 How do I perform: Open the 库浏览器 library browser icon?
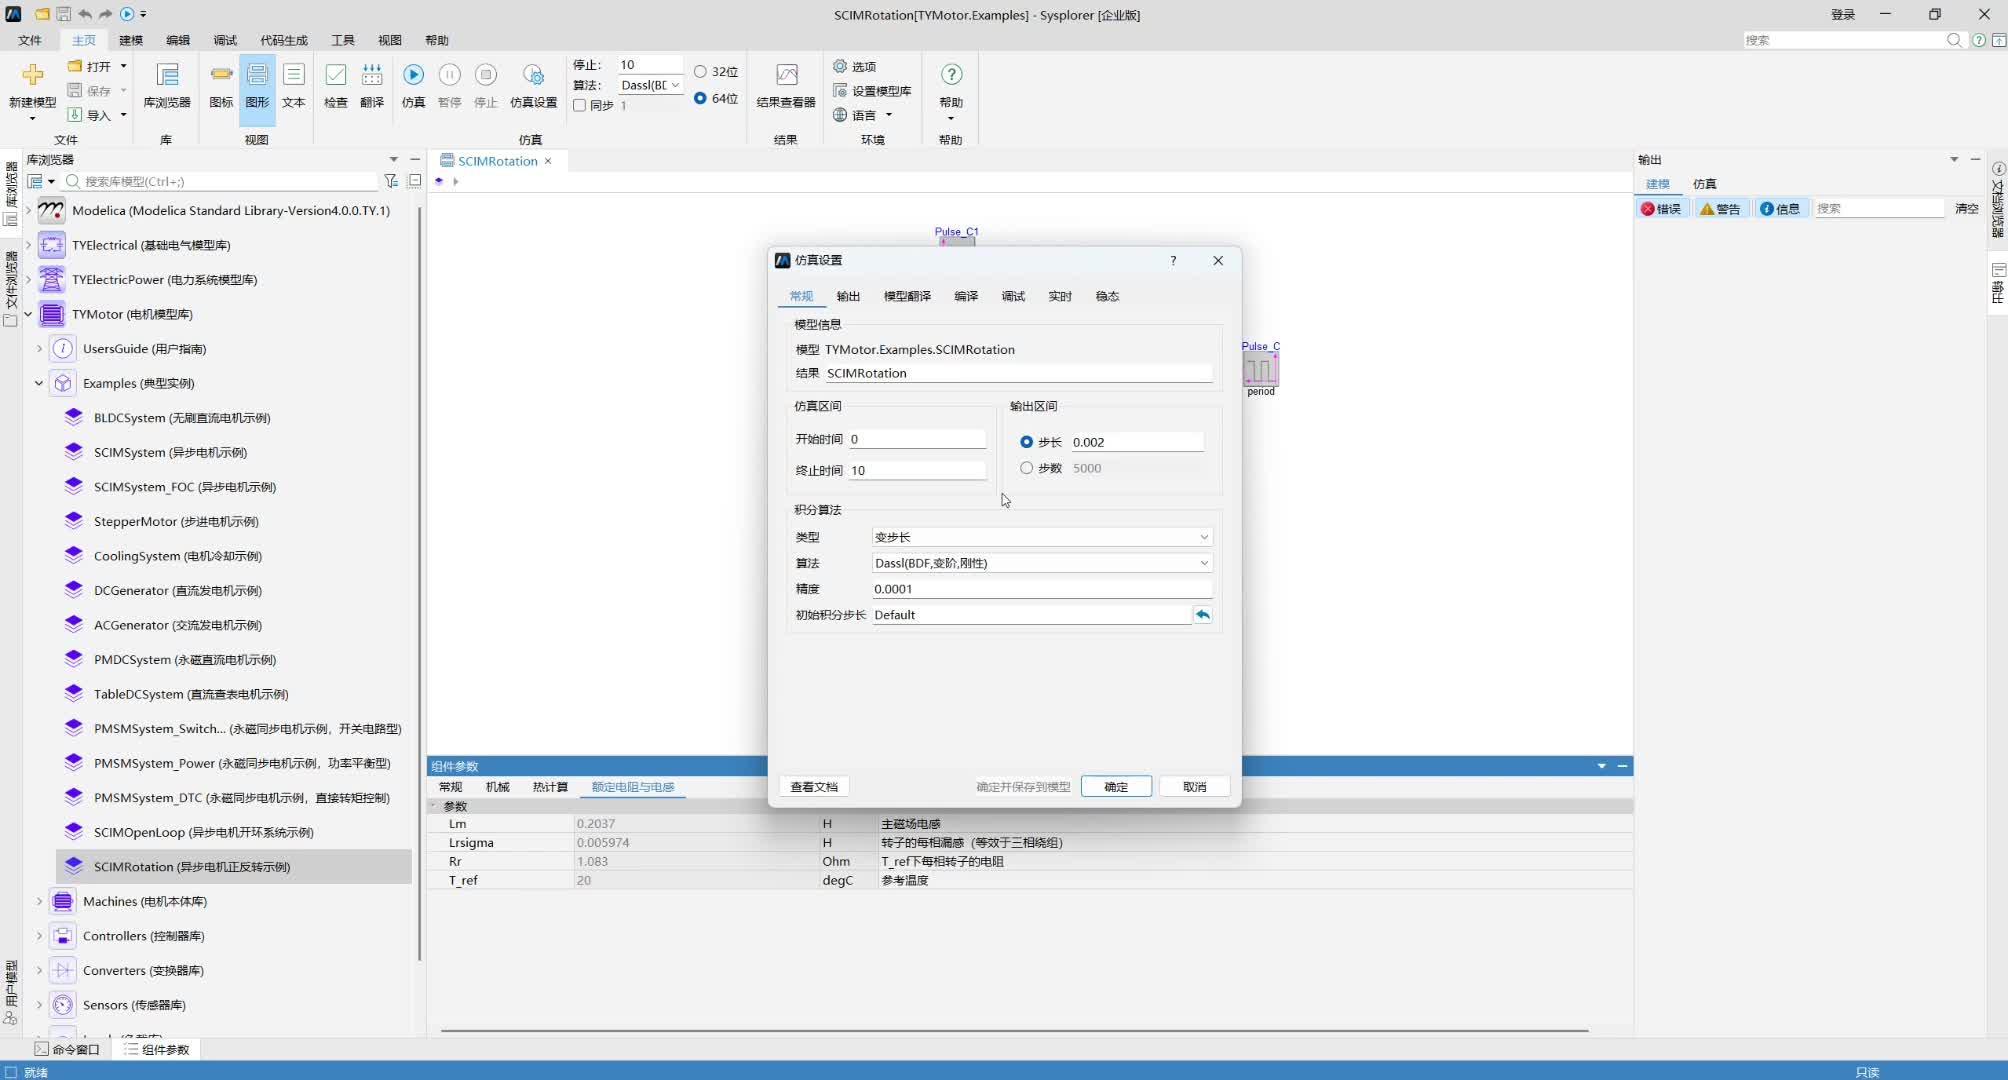(167, 76)
